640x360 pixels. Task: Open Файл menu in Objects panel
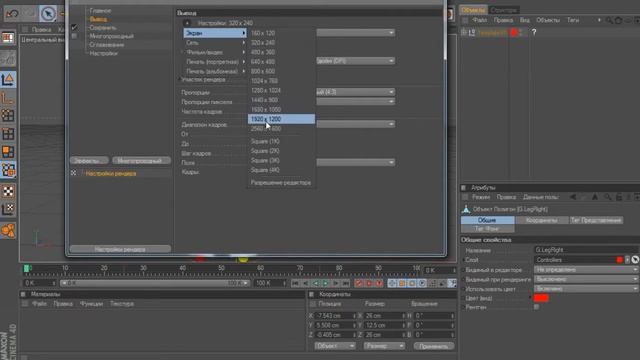pos(480,20)
